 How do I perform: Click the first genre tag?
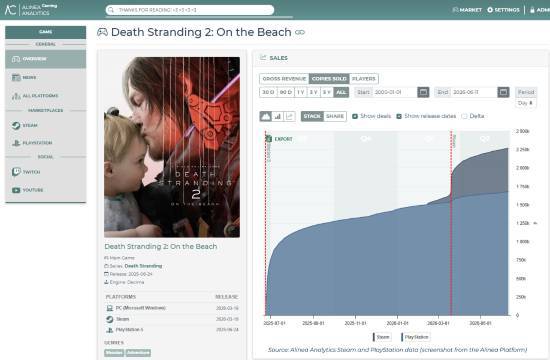tap(114, 353)
